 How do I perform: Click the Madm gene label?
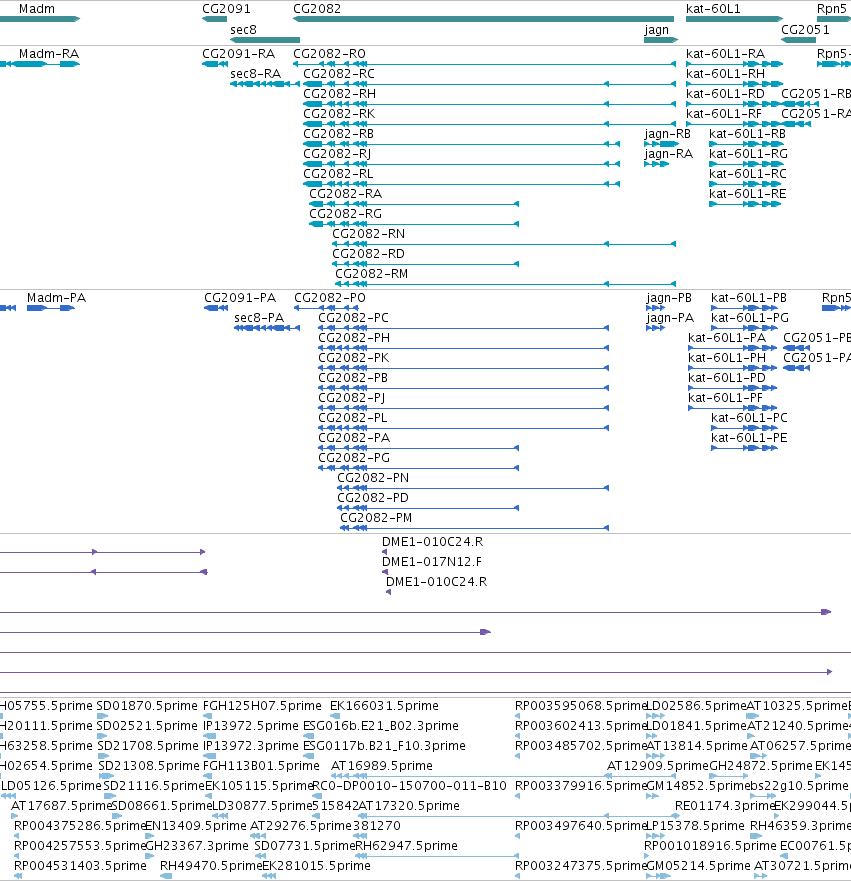pos(37,9)
